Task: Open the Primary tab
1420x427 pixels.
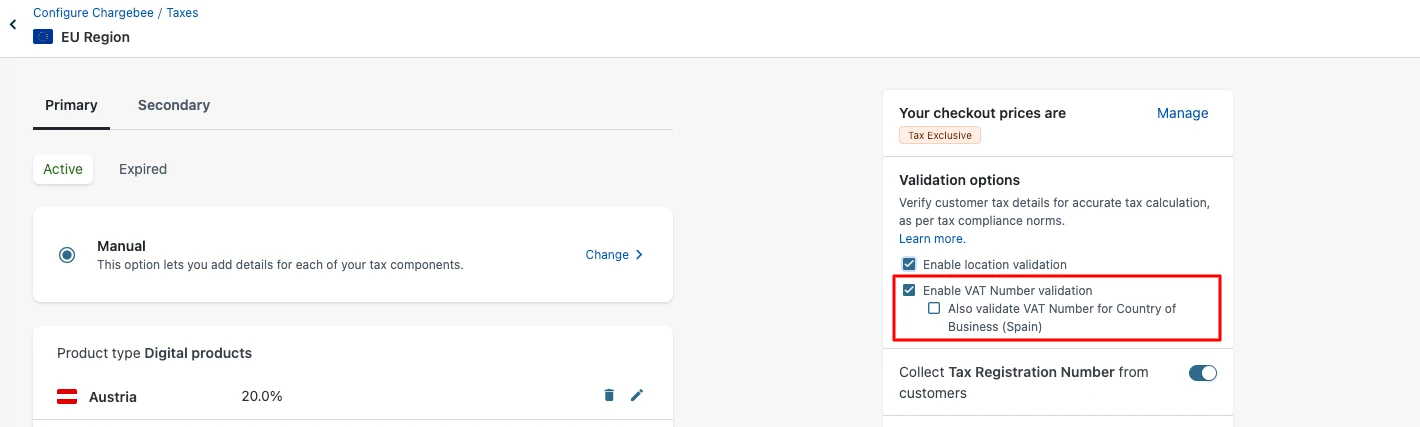Action: [x=71, y=105]
